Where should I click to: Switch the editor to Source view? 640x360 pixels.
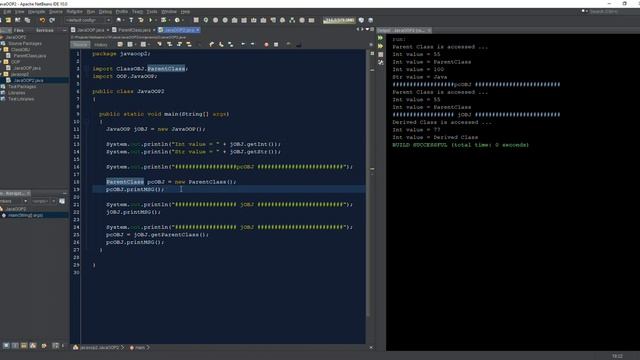80,44
